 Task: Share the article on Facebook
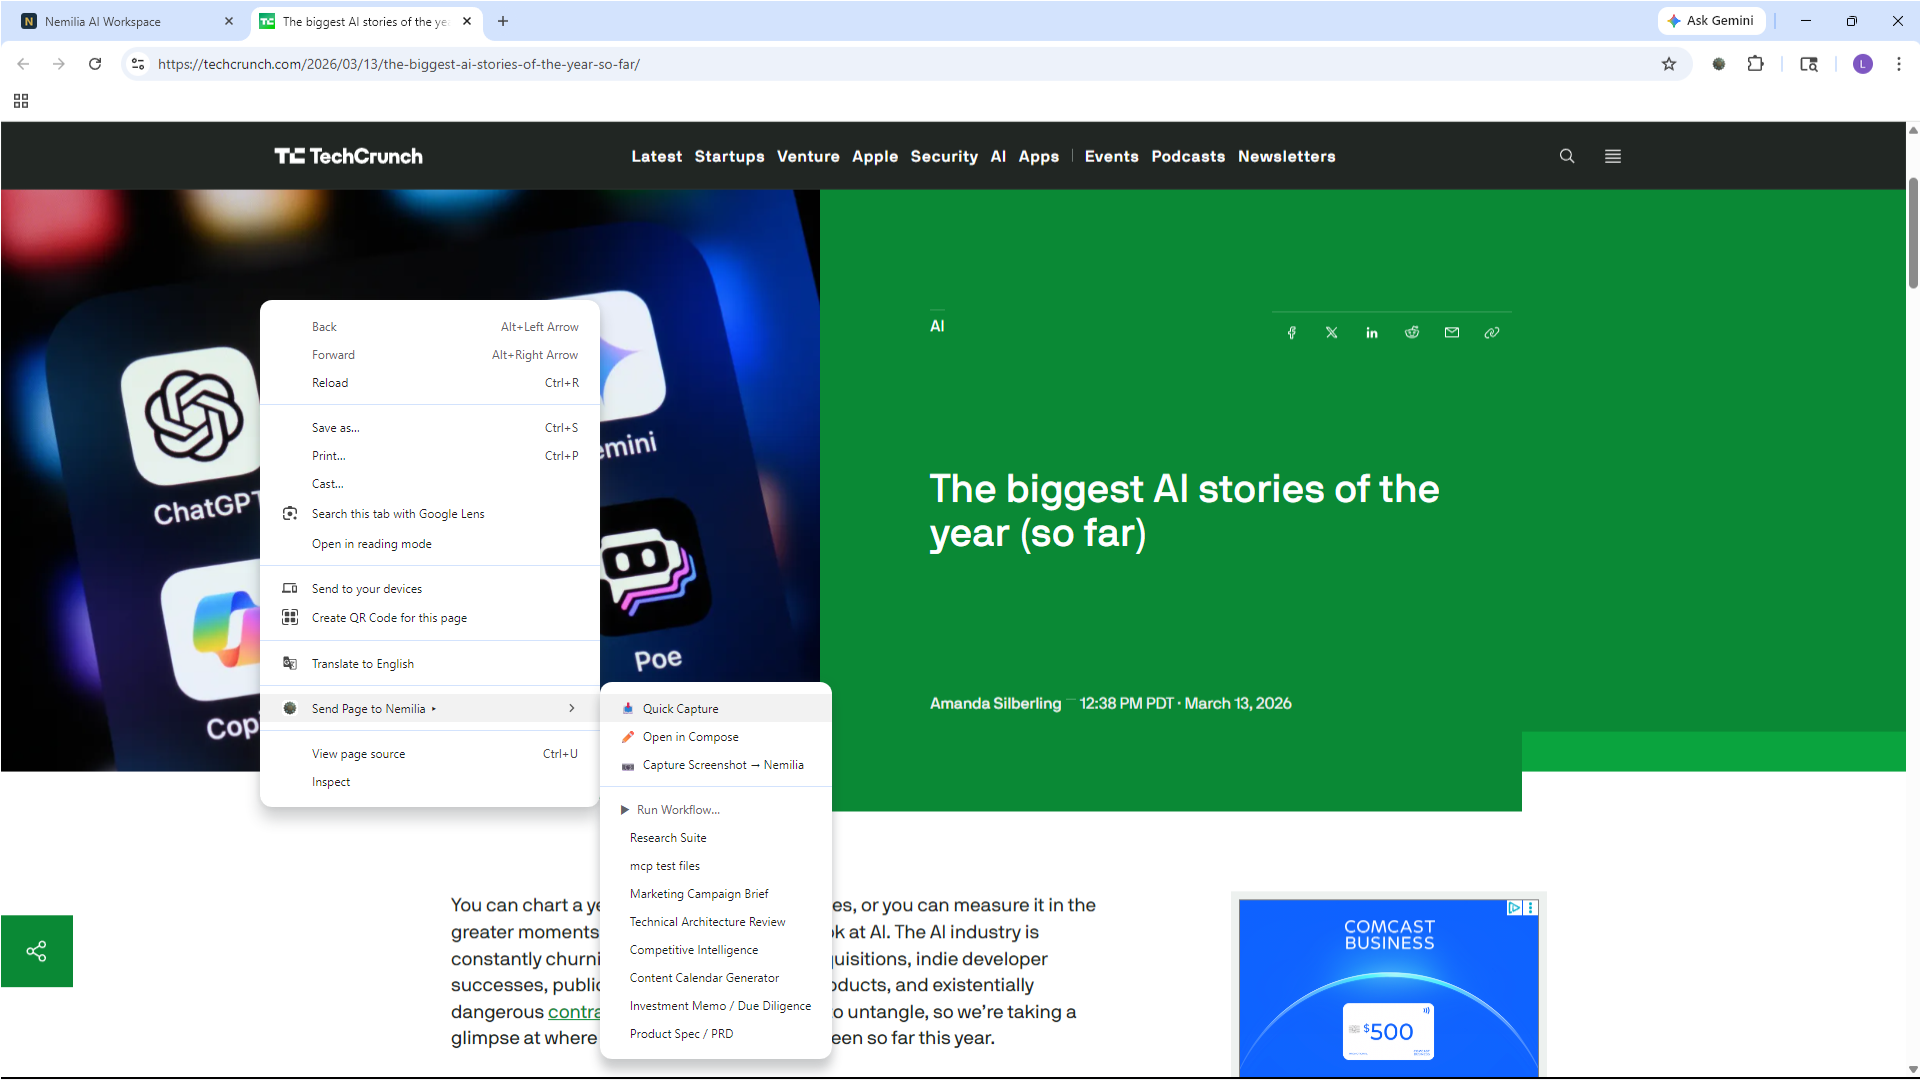pos(1291,331)
